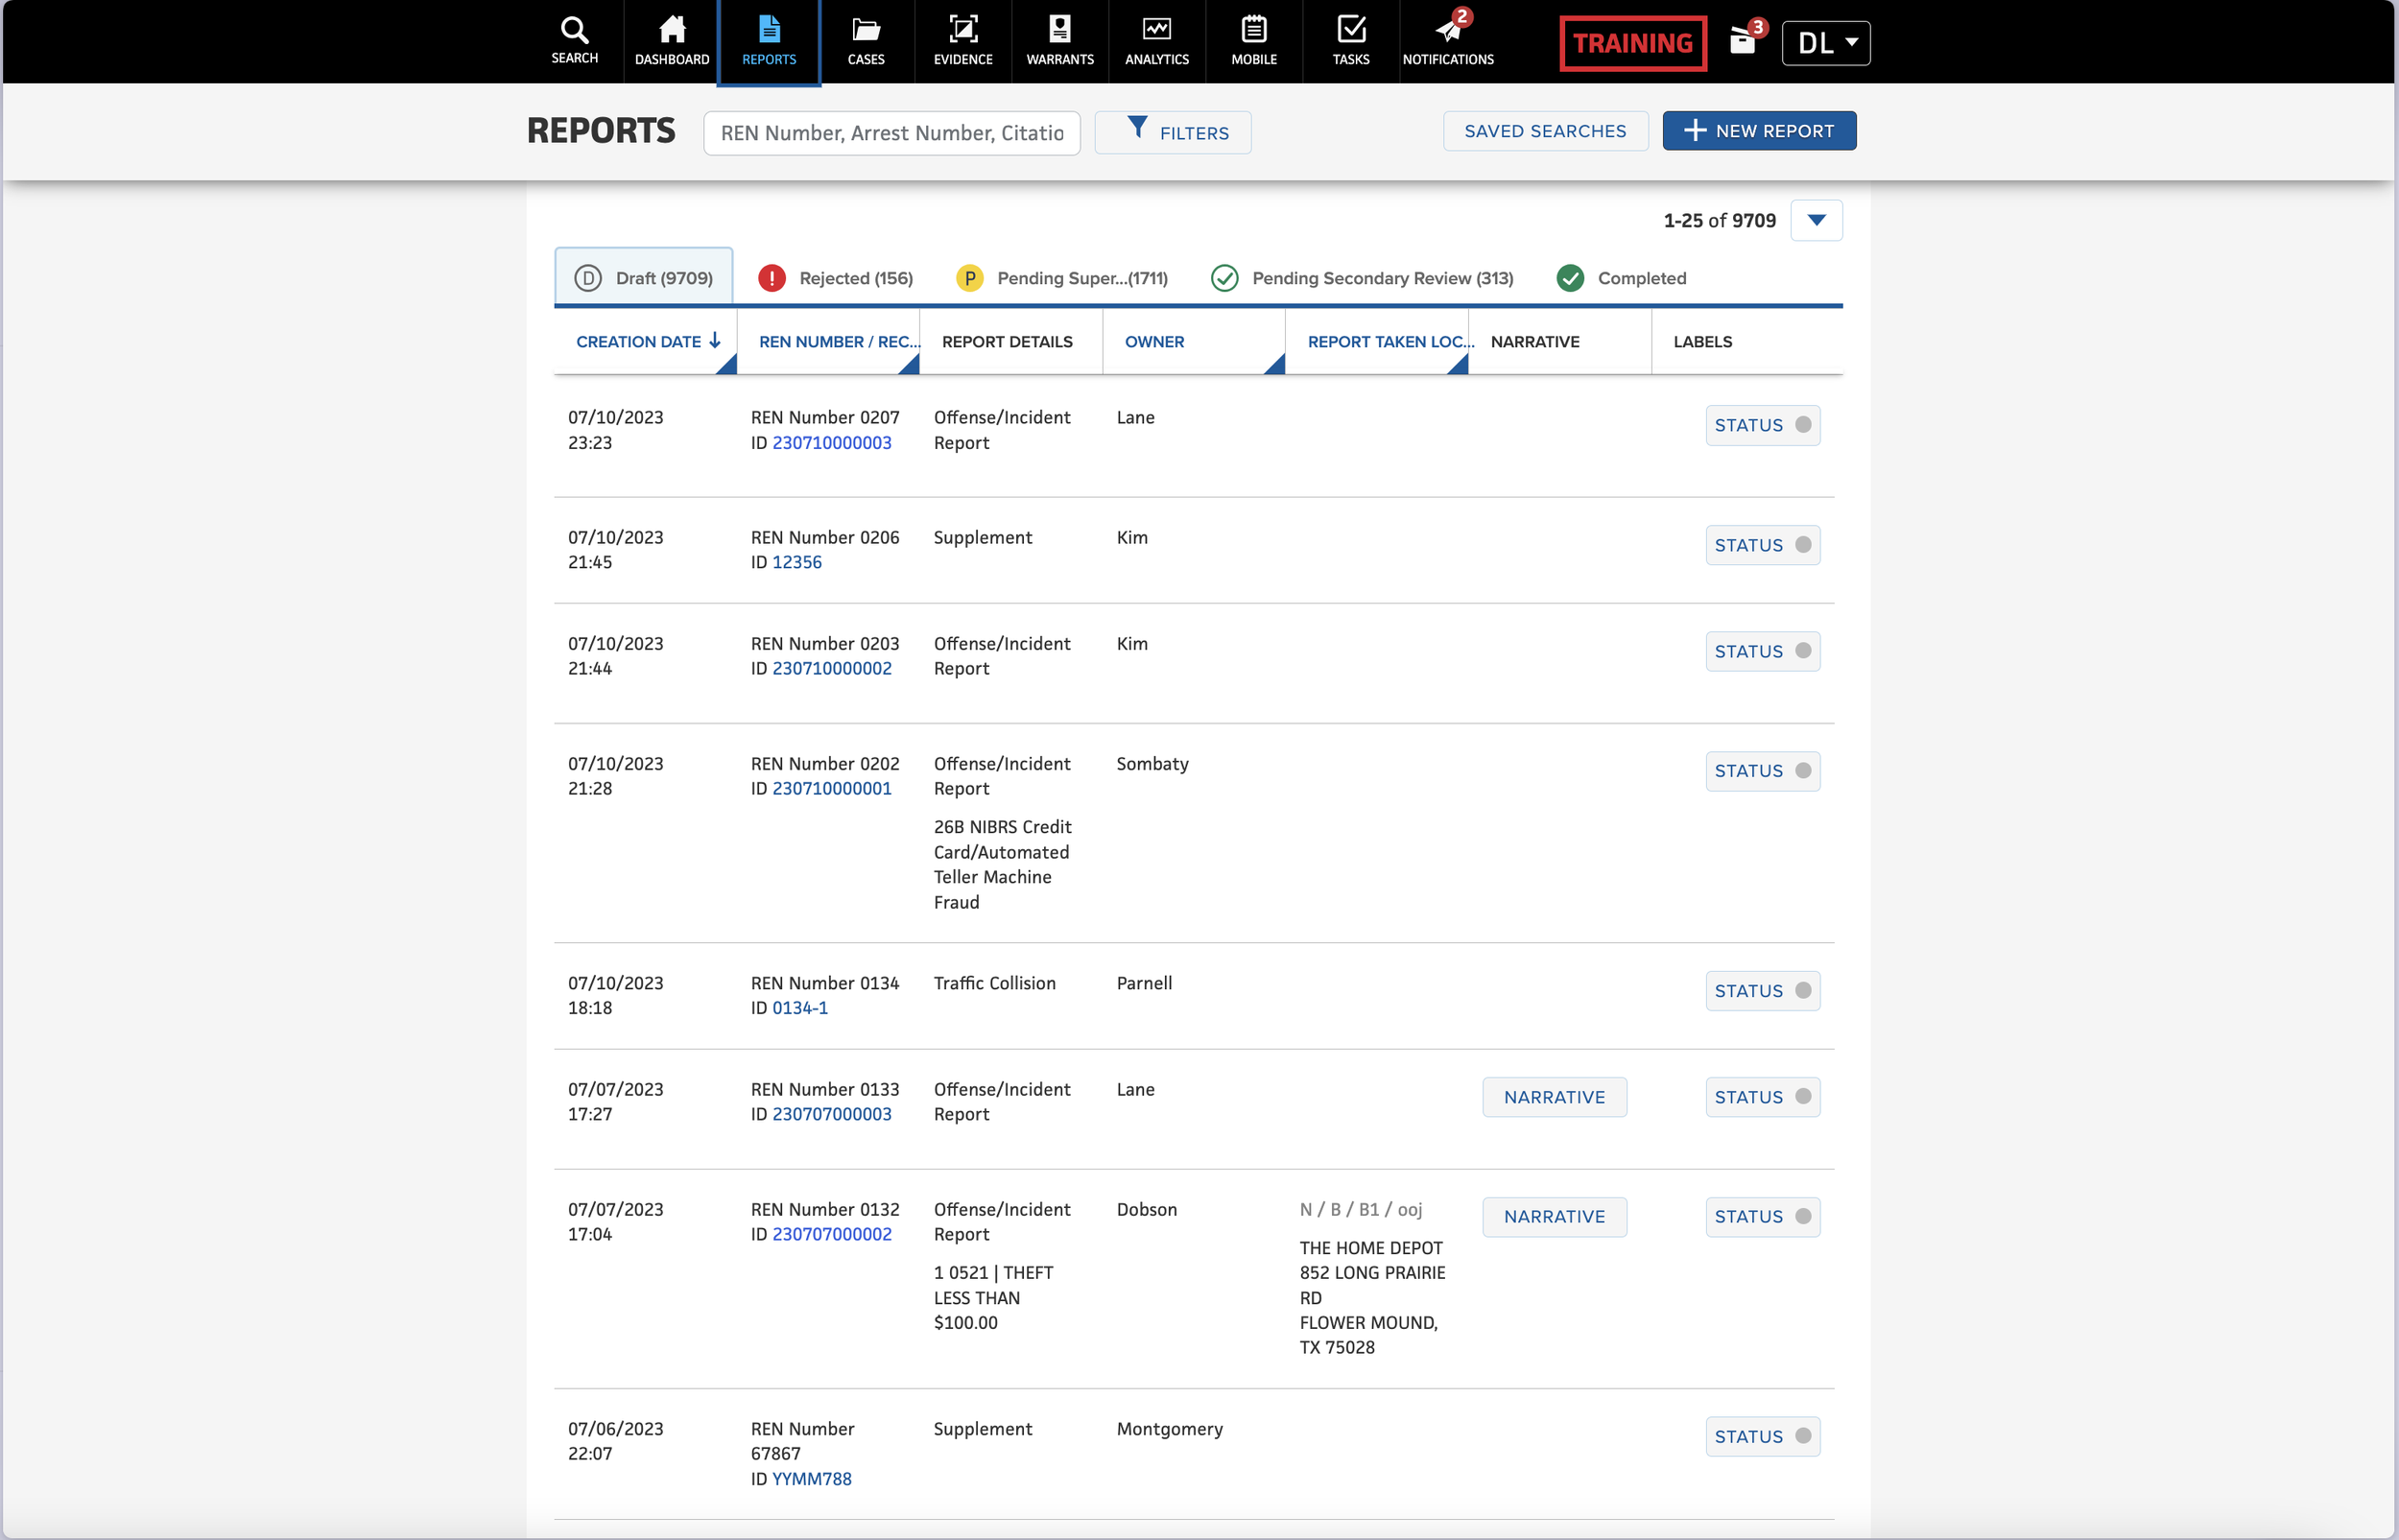This screenshot has height=1540, width=2399.
Task: Open the Filters funnel button
Action: [1172, 132]
